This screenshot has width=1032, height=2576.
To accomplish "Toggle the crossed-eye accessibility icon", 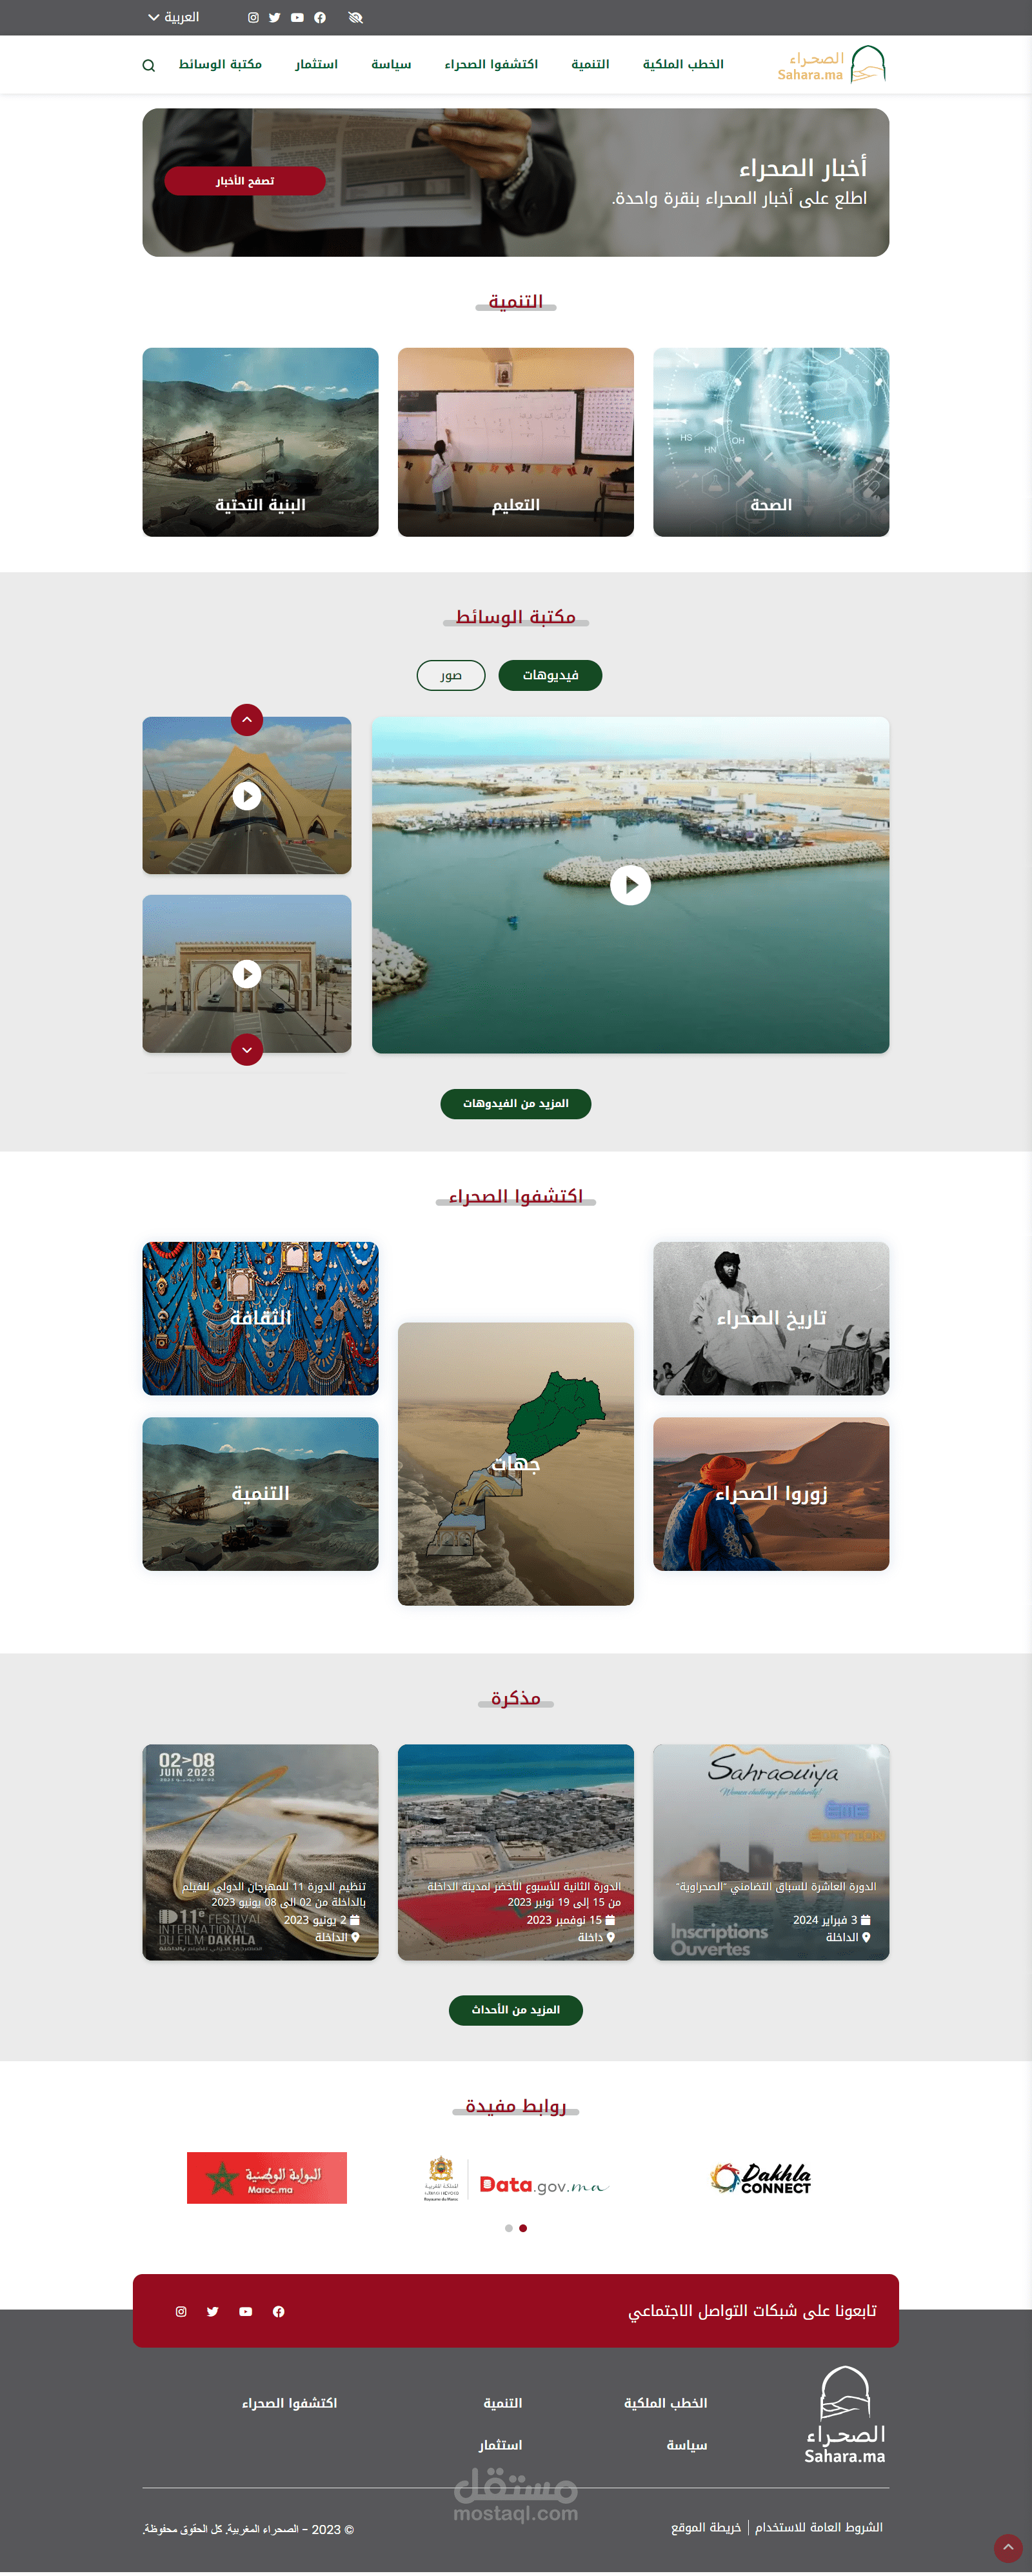I will tap(355, 17).
